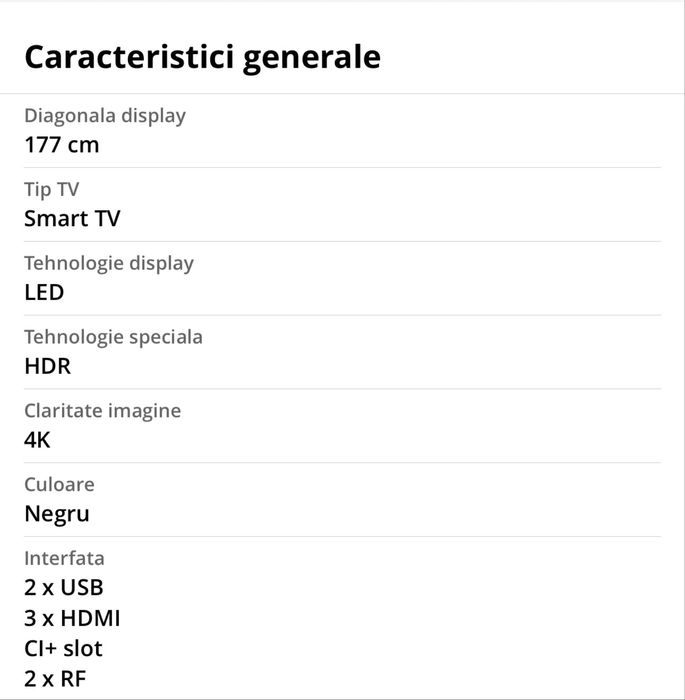The height and width of the screenshot is (700, 685).
Task: Click the LED value text
Action: [44, 292]
